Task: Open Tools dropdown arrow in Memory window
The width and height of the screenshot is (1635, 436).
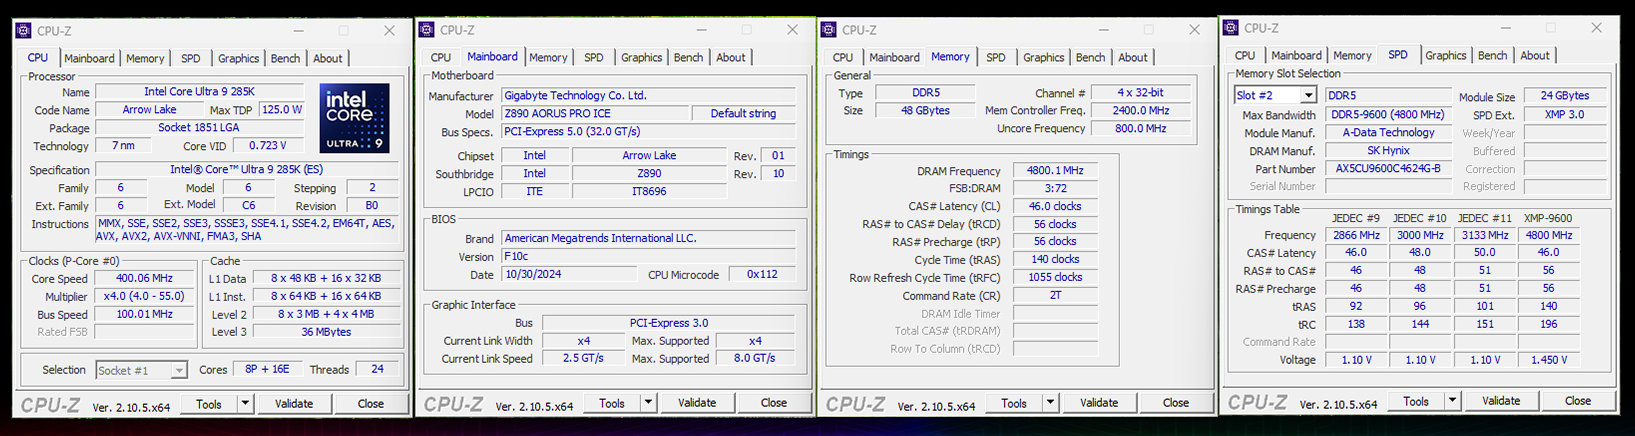Action: 1050,403
